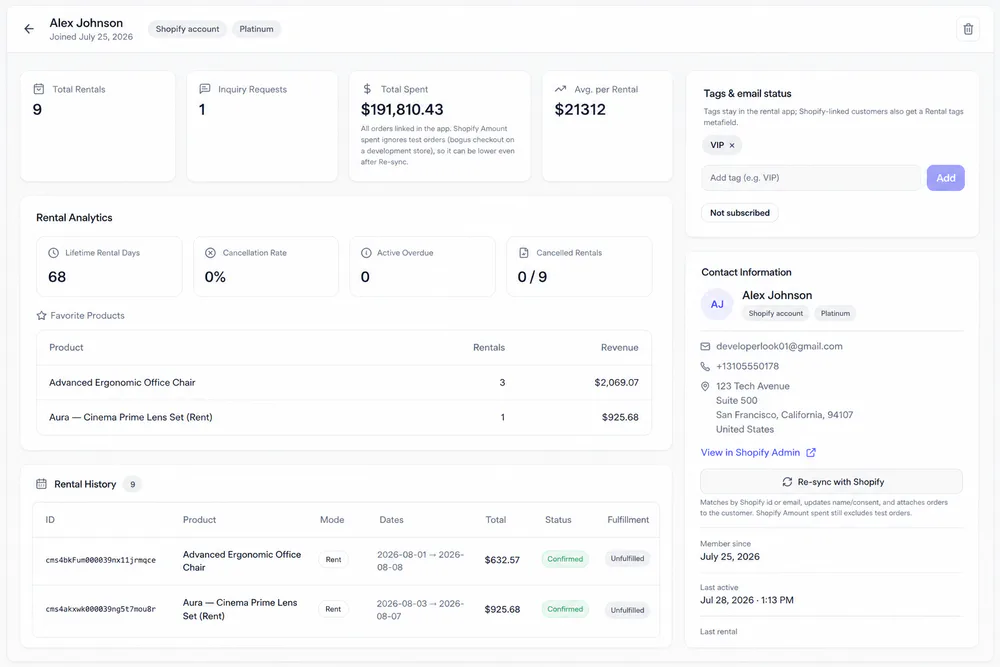Screen dimensions: 1000x667
Task: Click the Total Rentals calendar-check icon
Action: [39, 89]
